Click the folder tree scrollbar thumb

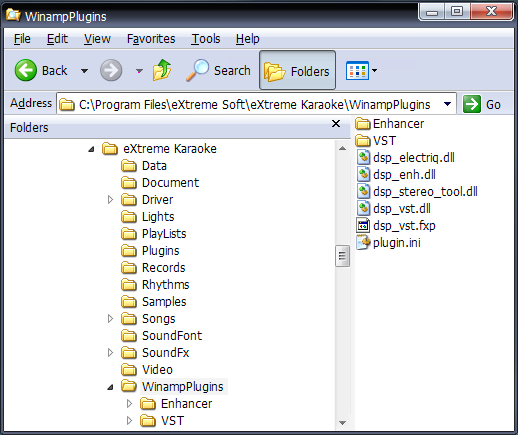pyautogui.click(x=342, y=256)
